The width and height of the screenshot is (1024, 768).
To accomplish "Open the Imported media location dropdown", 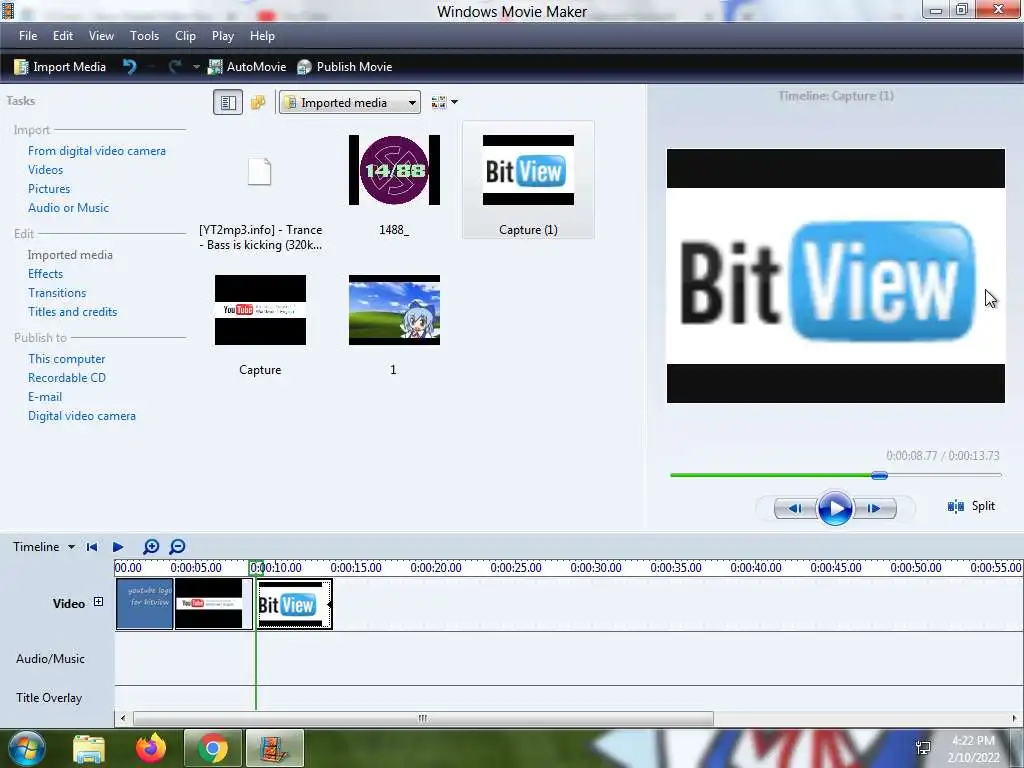I will point(349,103).
